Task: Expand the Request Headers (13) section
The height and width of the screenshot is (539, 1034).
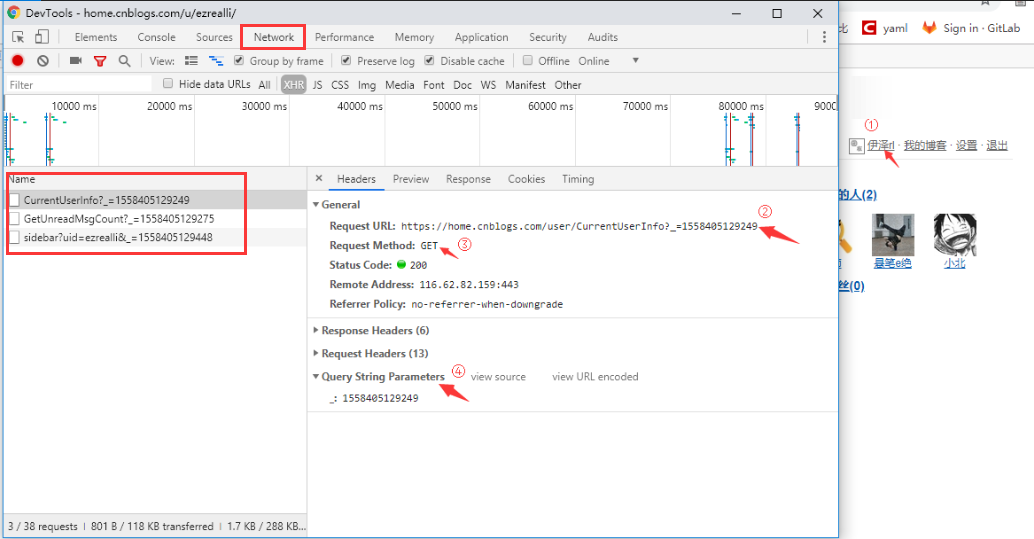Action: point(373,353)
